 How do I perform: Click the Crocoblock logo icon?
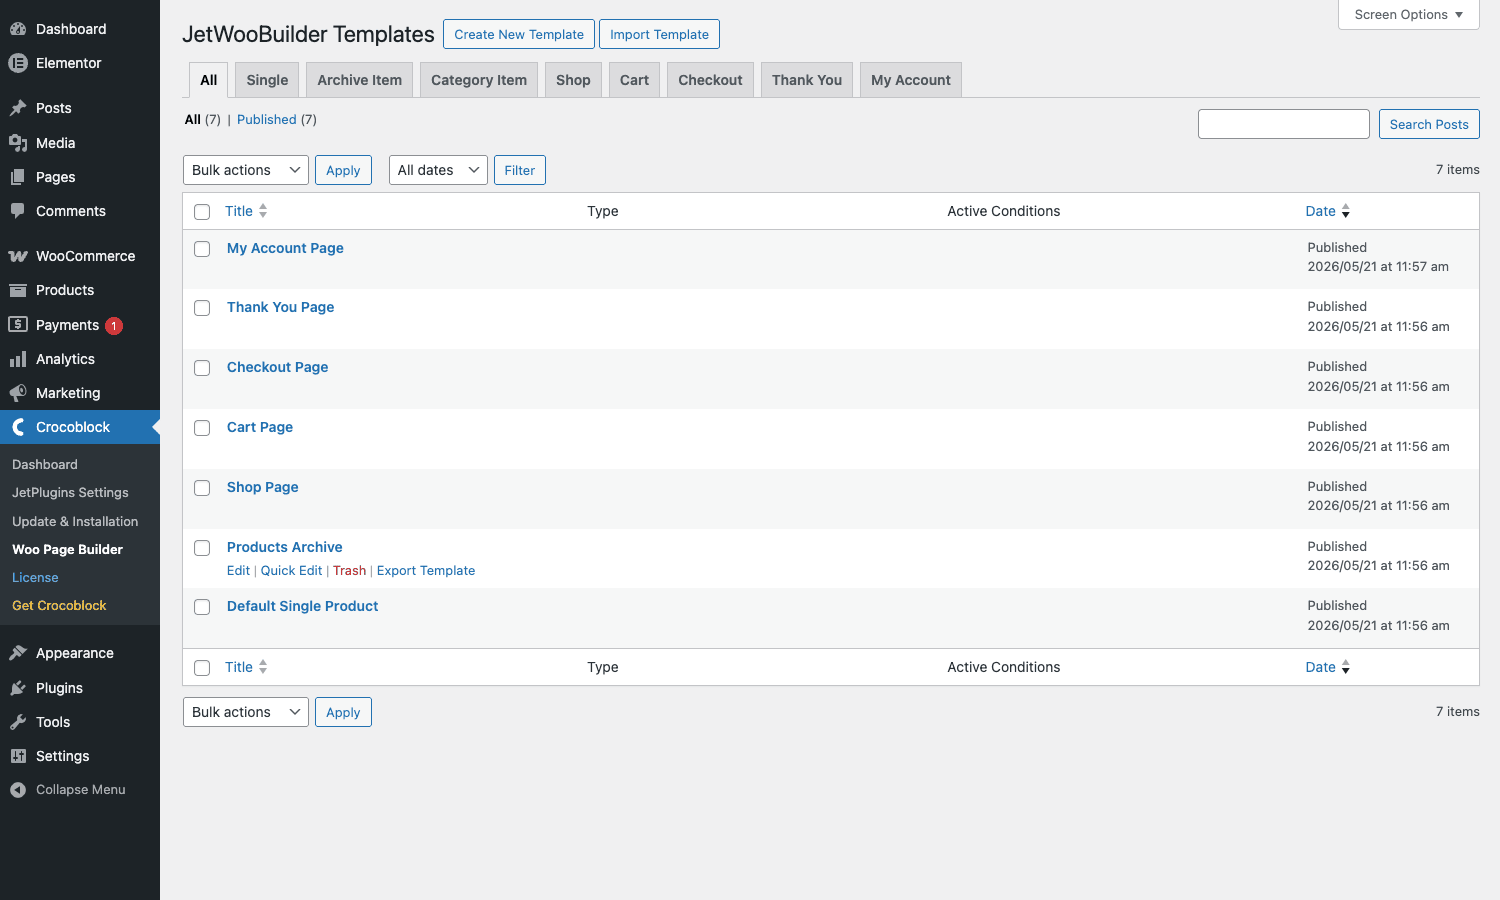pos(18,427)
